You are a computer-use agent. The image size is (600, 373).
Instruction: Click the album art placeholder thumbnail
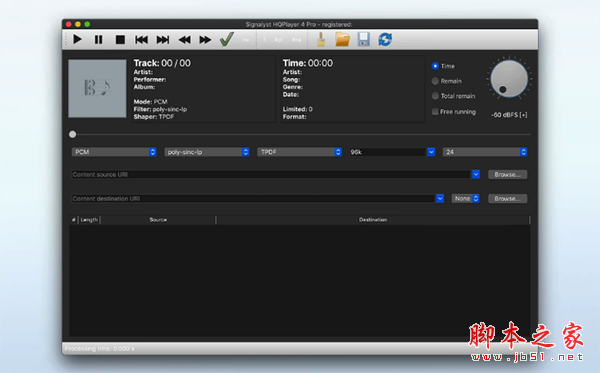click(97, 88)
